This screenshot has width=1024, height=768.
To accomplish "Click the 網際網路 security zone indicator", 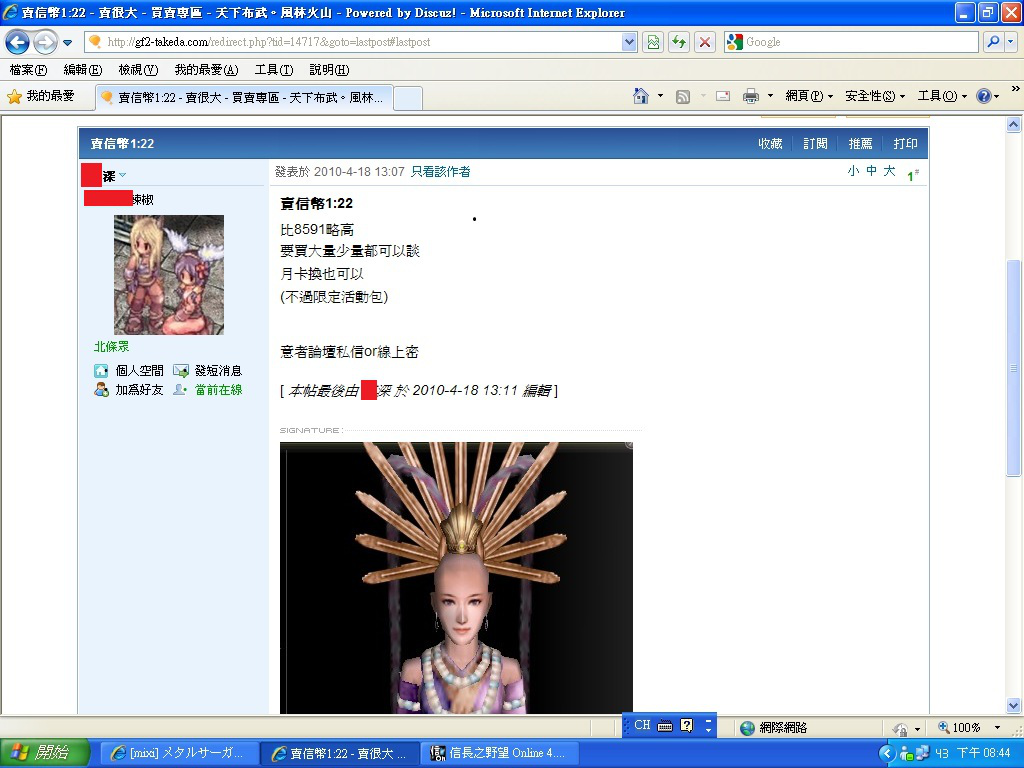I will [x=774, y=728].
